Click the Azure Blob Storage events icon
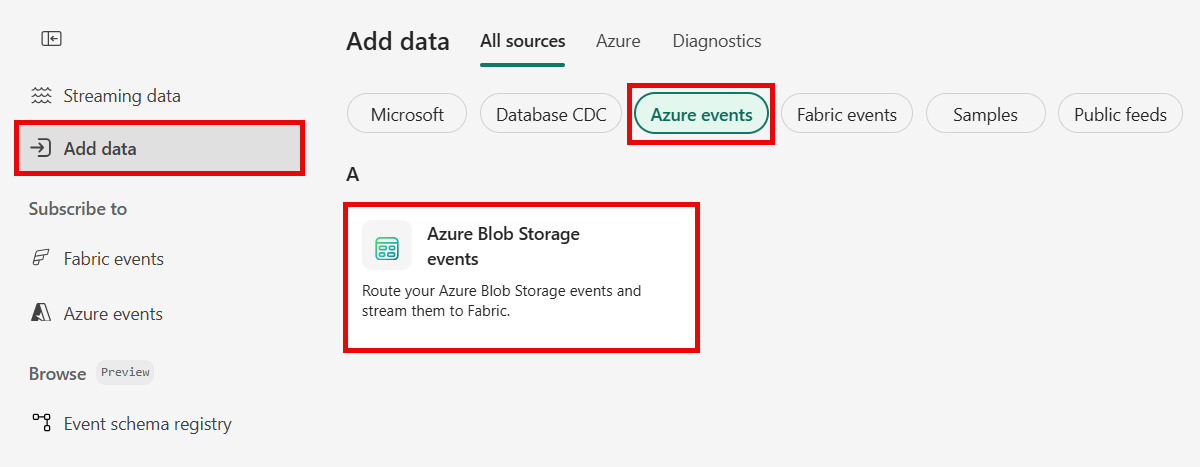The width and height of the screenshot is (1200, 467). tap(387, 246)
